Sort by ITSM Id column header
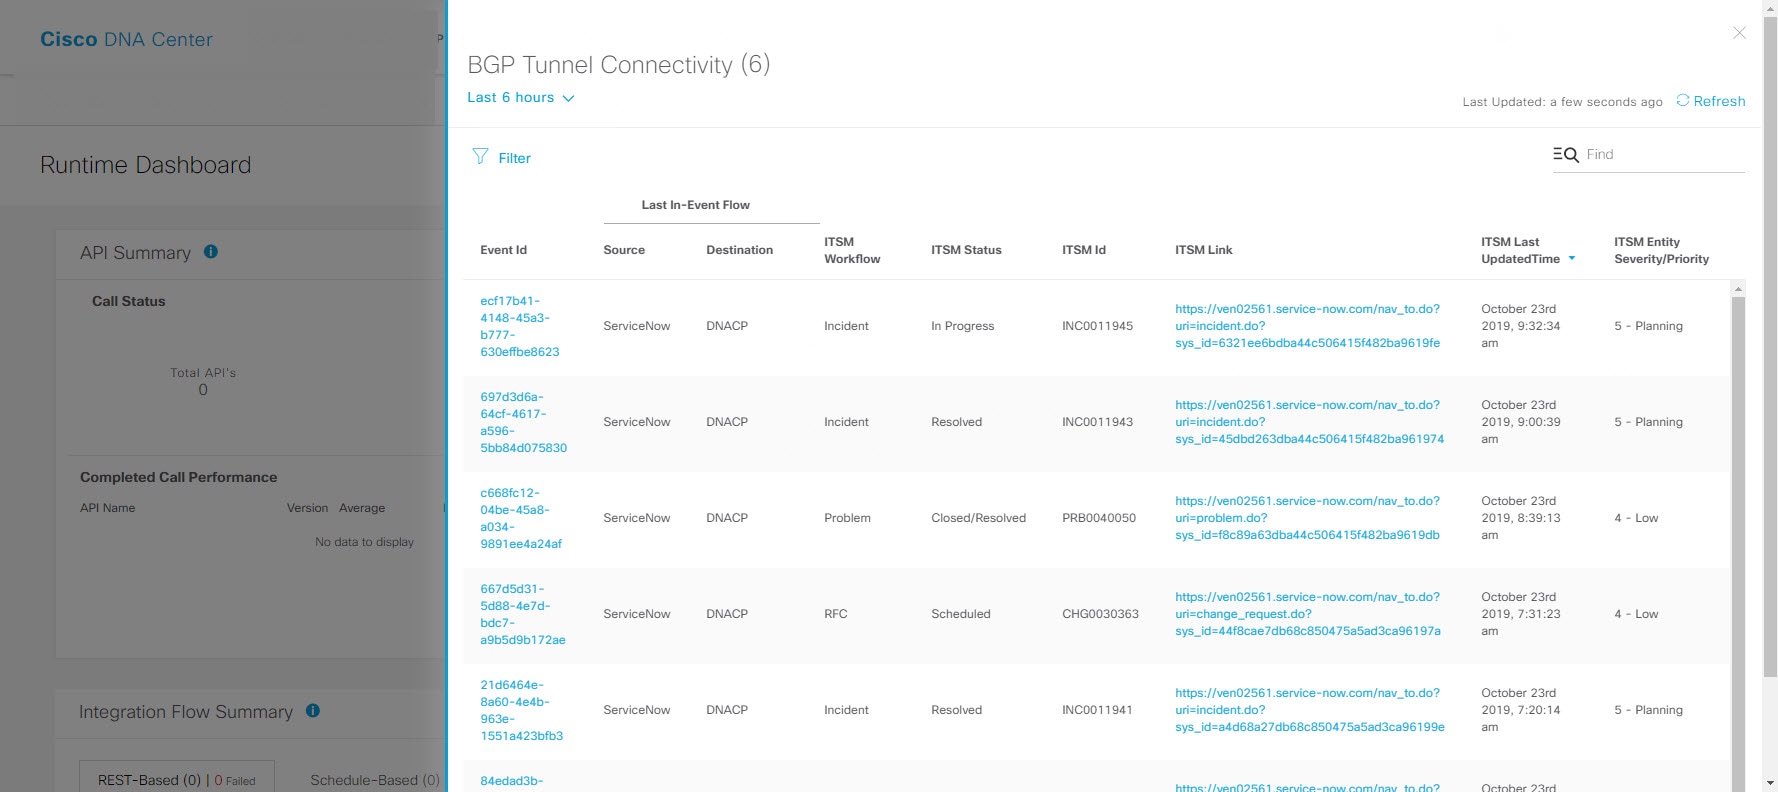The height and width of the screenshot is (792, 1778). 1084,250
